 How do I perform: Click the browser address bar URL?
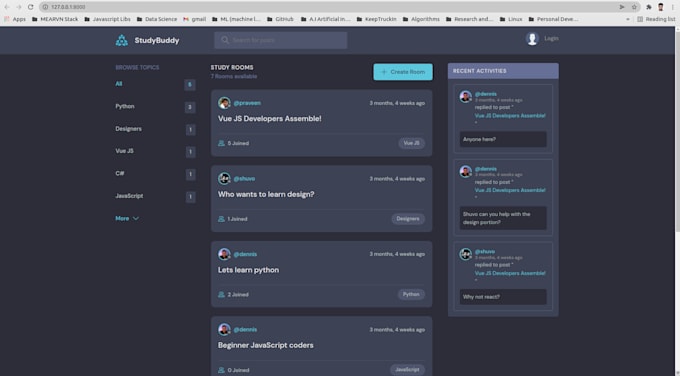point(68,7)
